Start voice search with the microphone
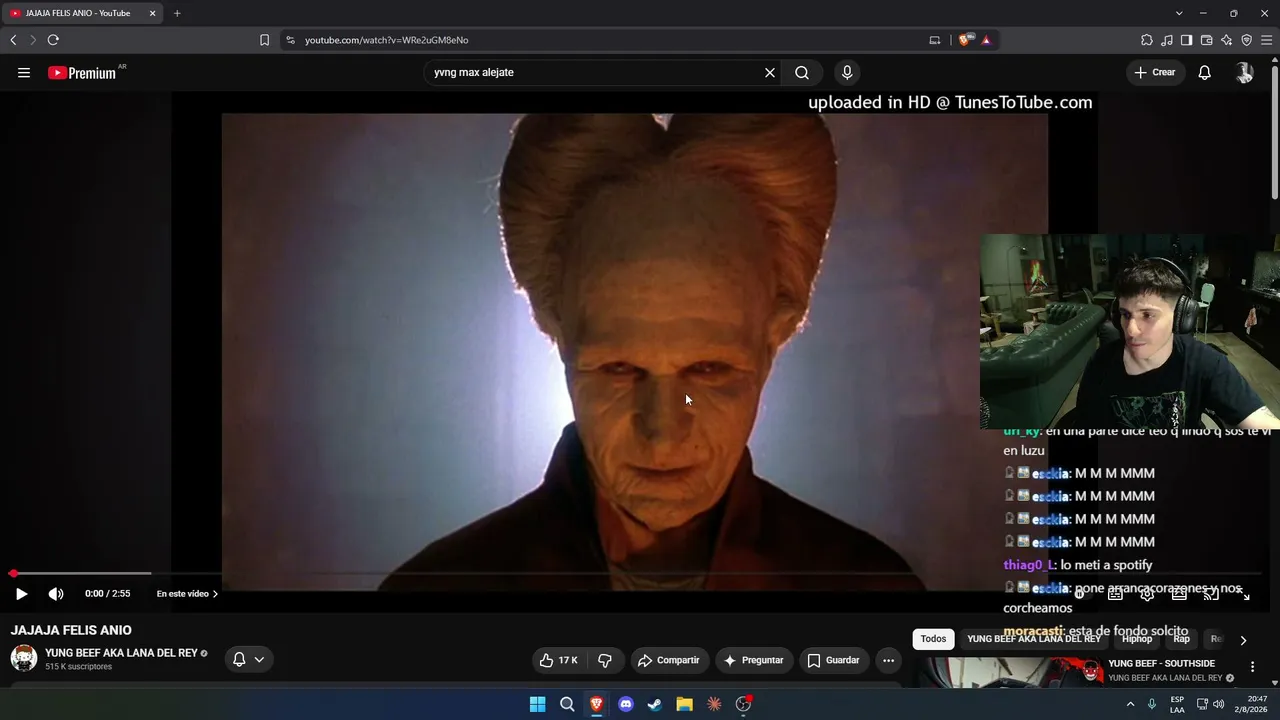Screen dimensions: 1280x720 (847, 72)
